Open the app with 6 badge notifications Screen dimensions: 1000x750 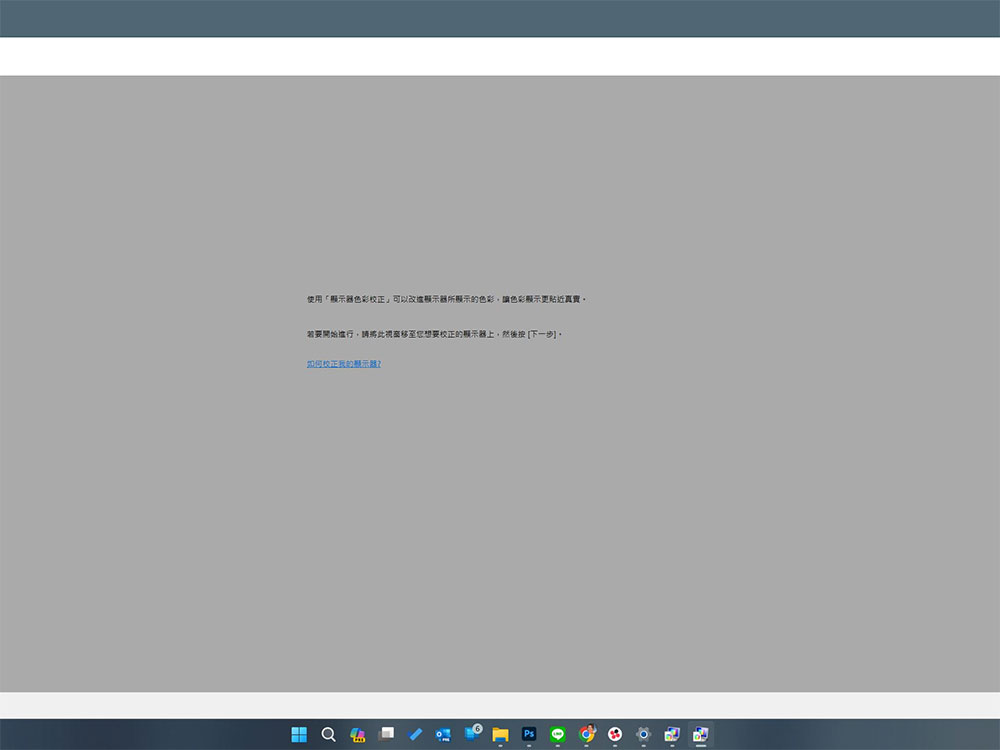[x=473, y=733]
